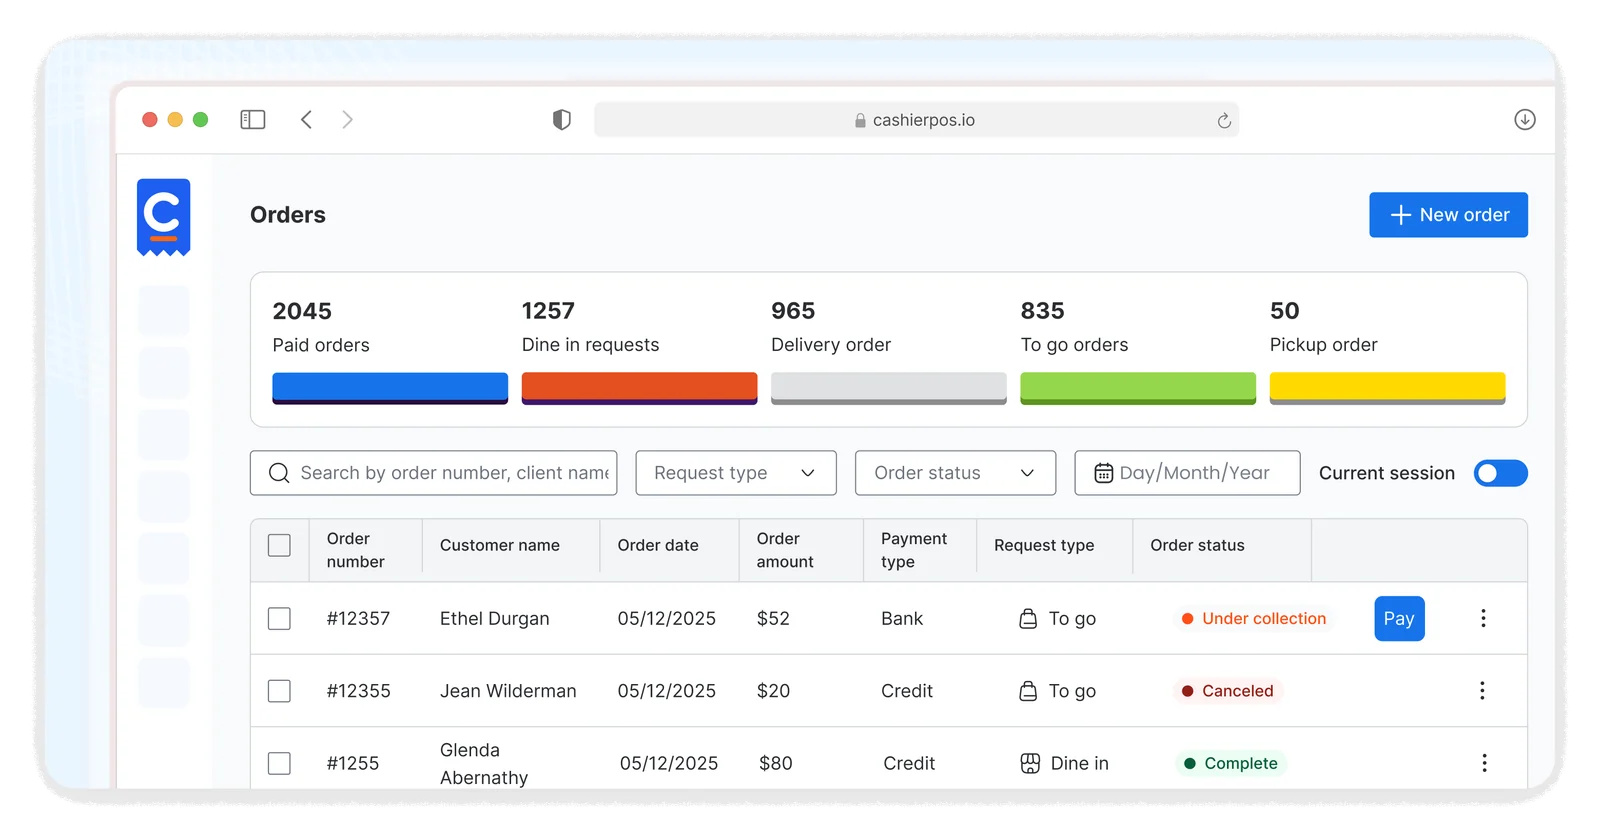1600x839 pixels.
Task: Open the Request type dropdown
Action: pyautogui.click(x=736, y=473)
